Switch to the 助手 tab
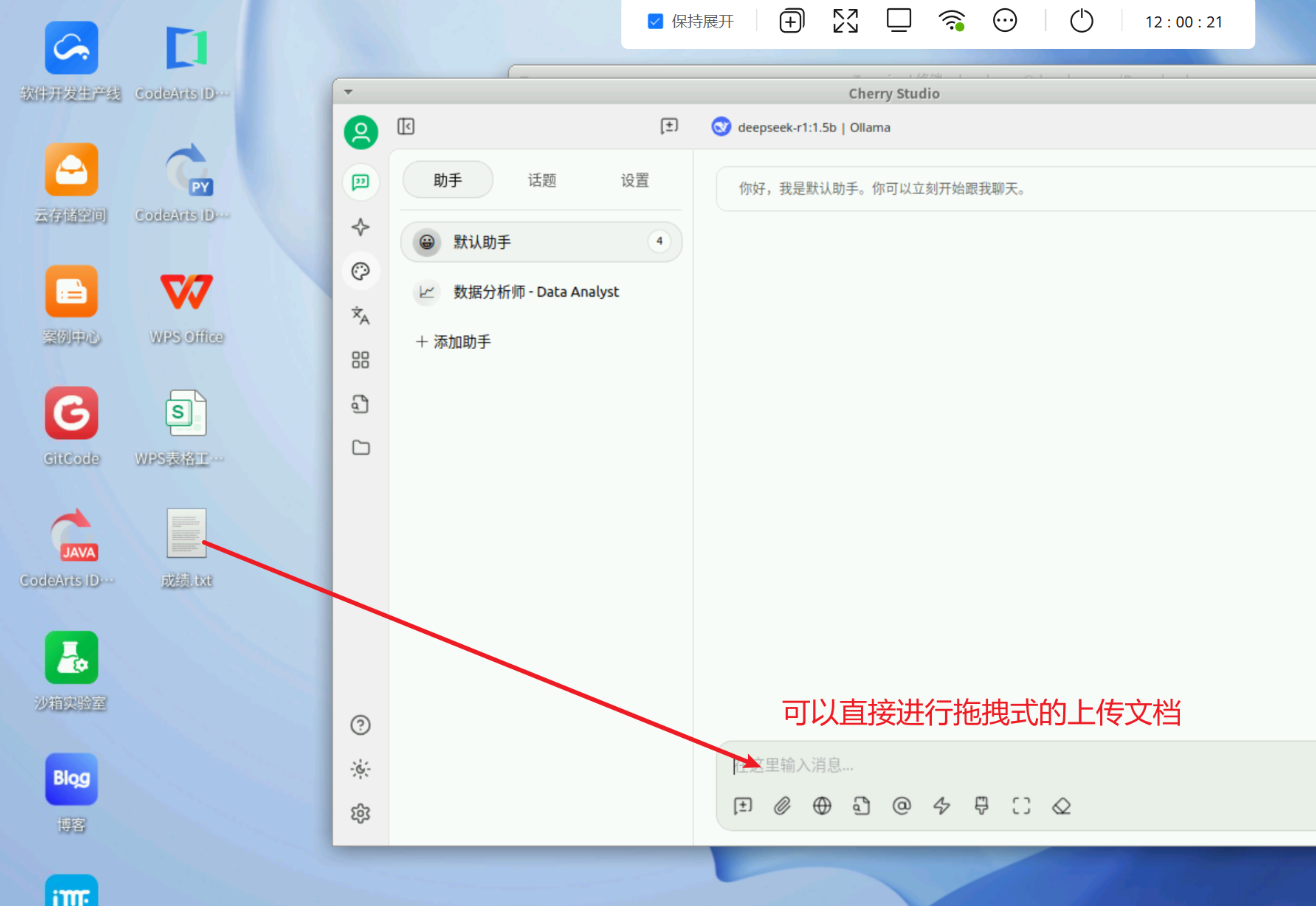Screen dimensions: 1316x906 coord(447,180)
